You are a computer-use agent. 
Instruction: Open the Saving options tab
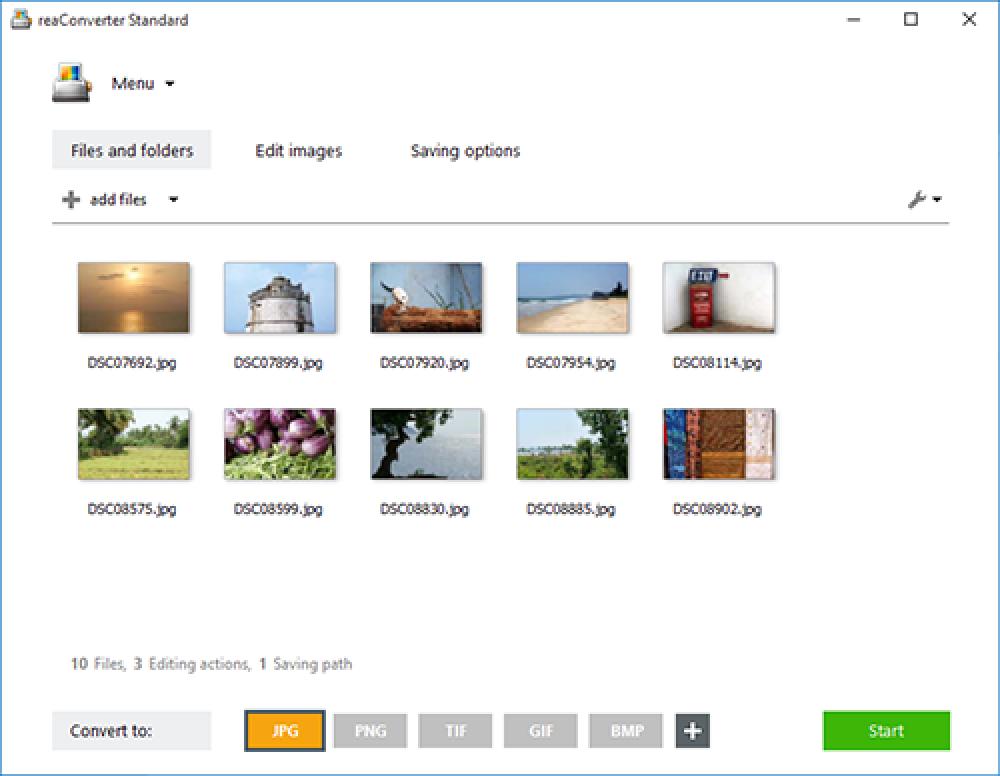tap(464, 150)
